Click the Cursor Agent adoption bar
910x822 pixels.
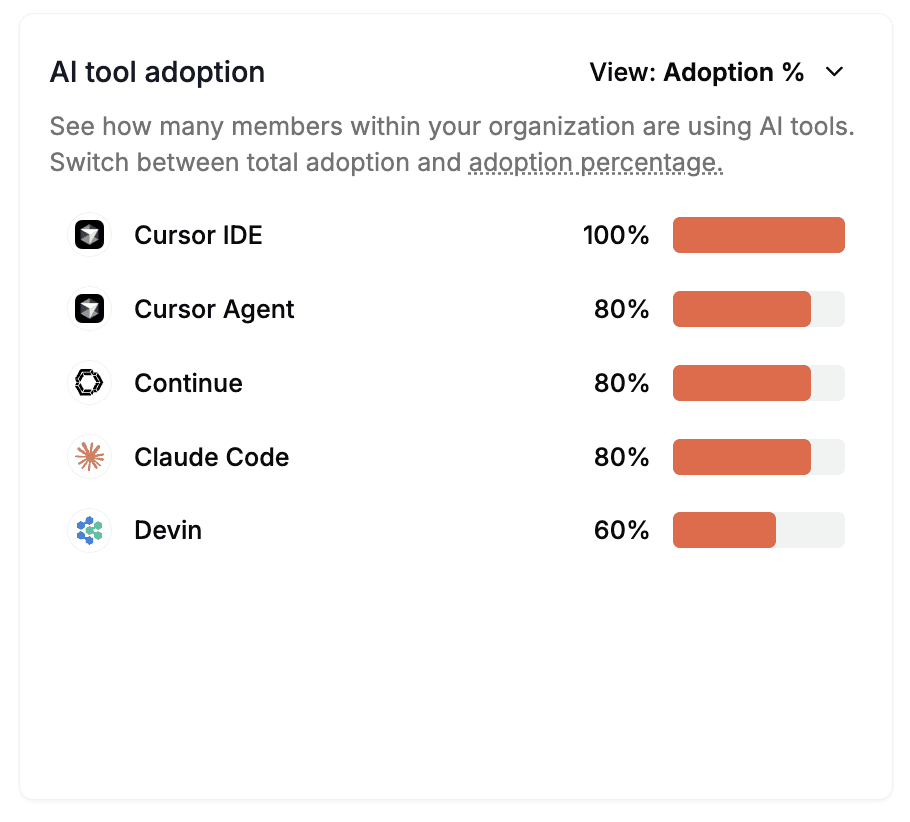tap(758, 309)
